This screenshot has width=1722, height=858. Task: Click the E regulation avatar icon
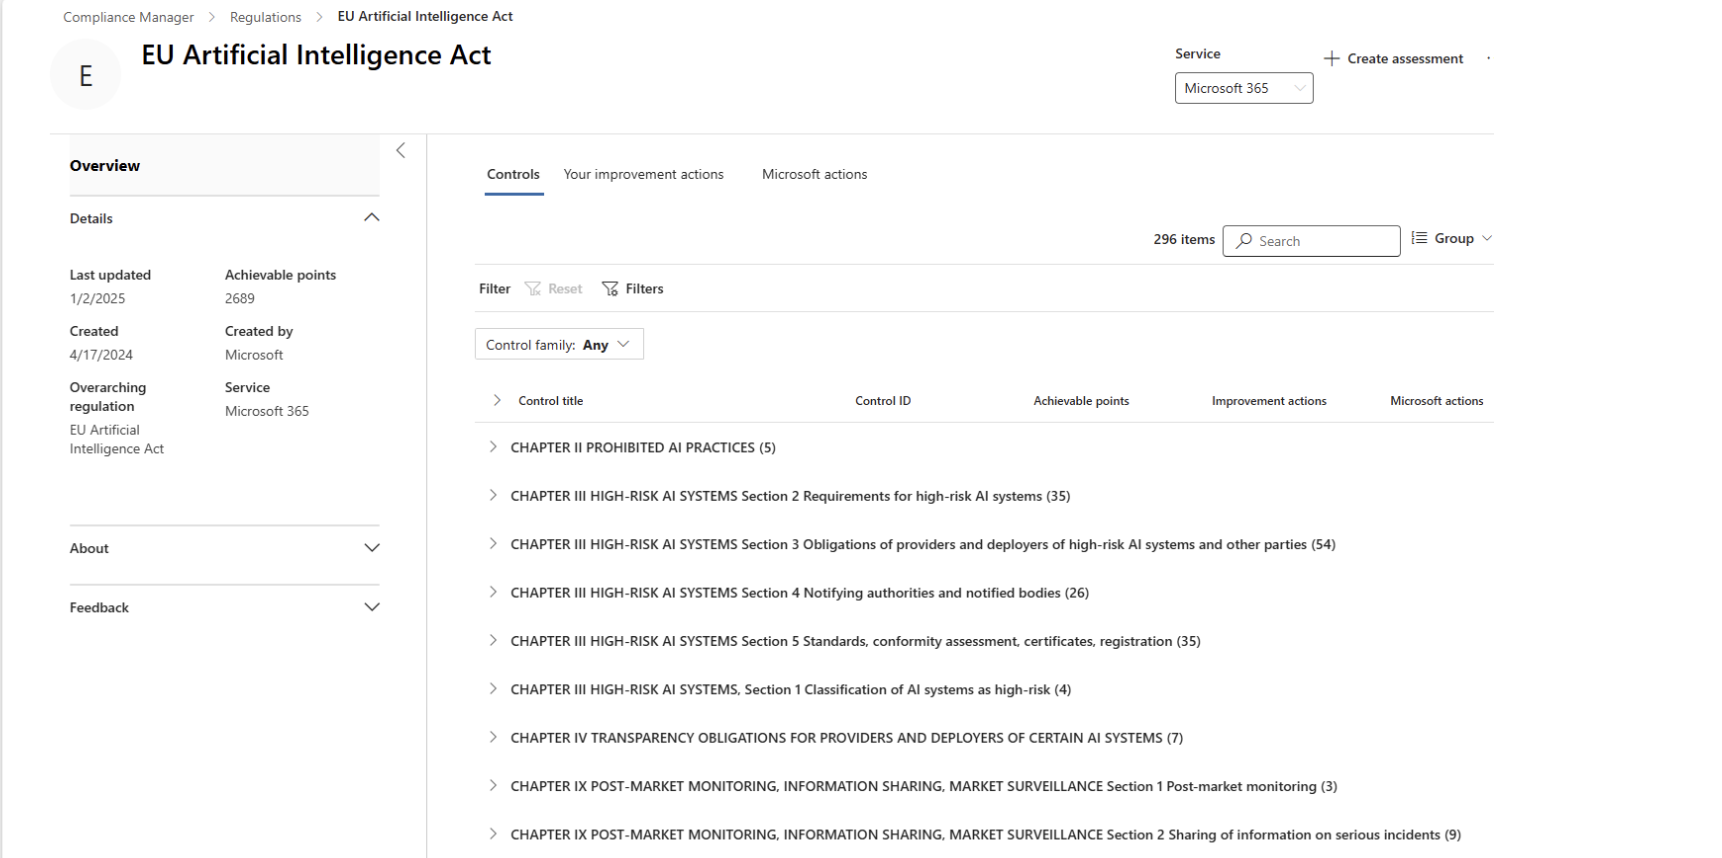85,75
